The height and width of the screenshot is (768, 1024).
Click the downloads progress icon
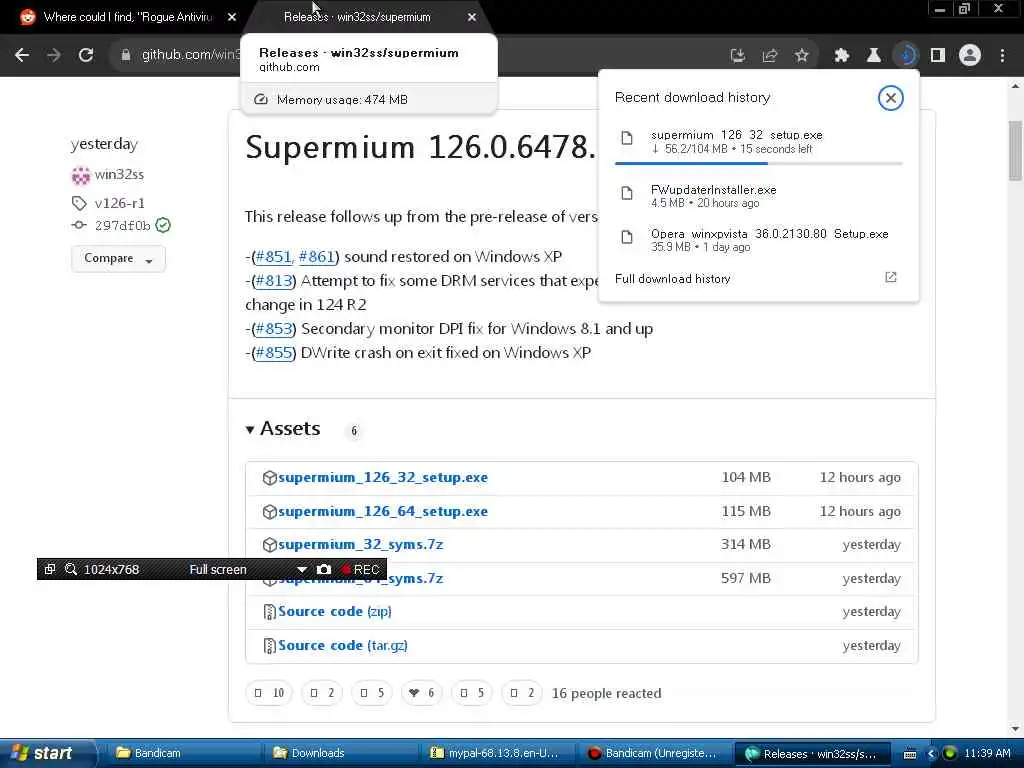point(906,56)
